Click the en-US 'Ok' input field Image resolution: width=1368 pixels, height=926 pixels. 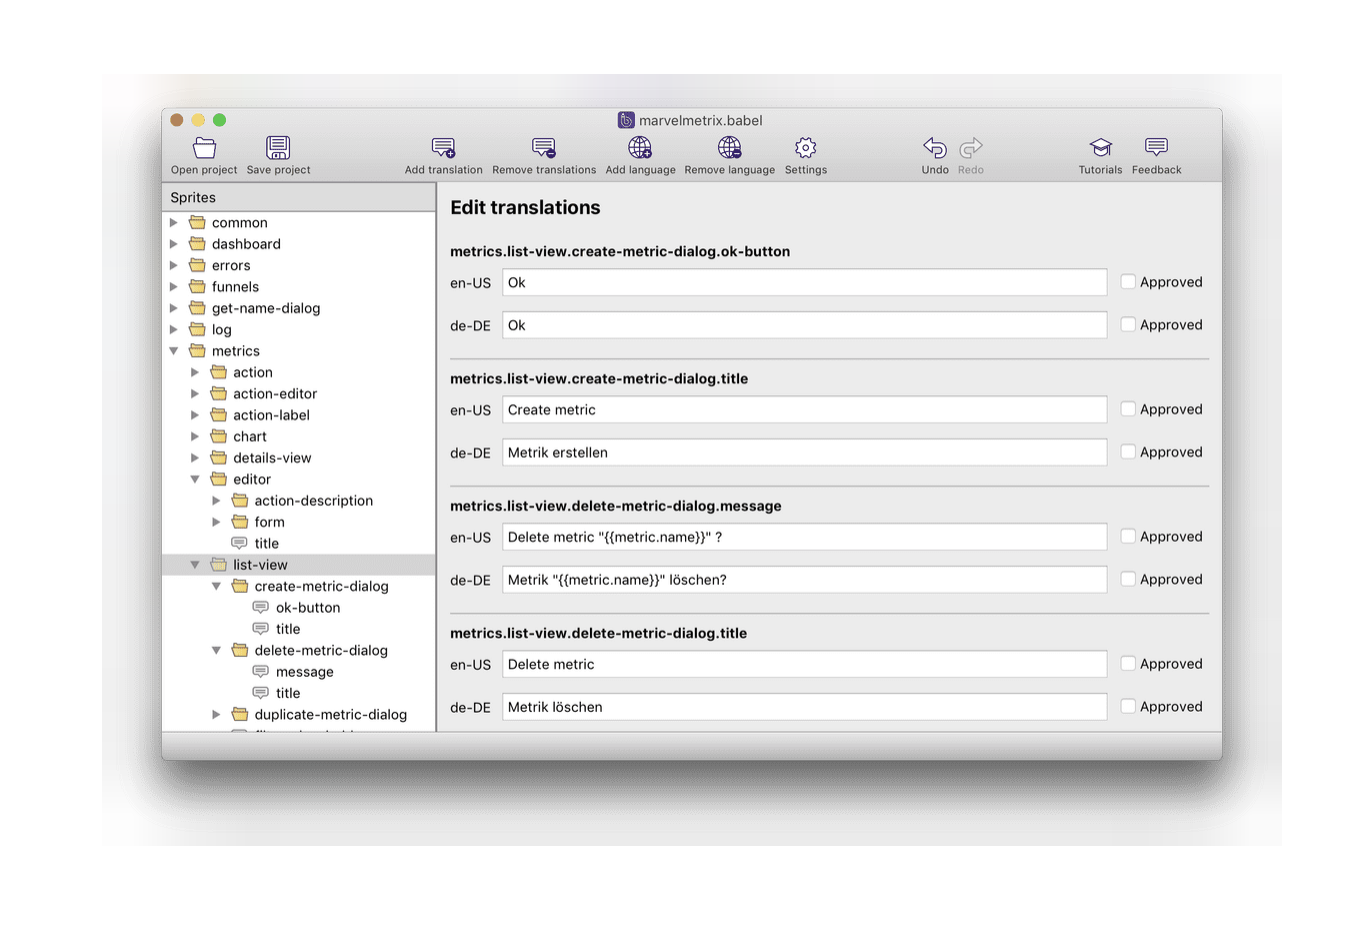804,282
